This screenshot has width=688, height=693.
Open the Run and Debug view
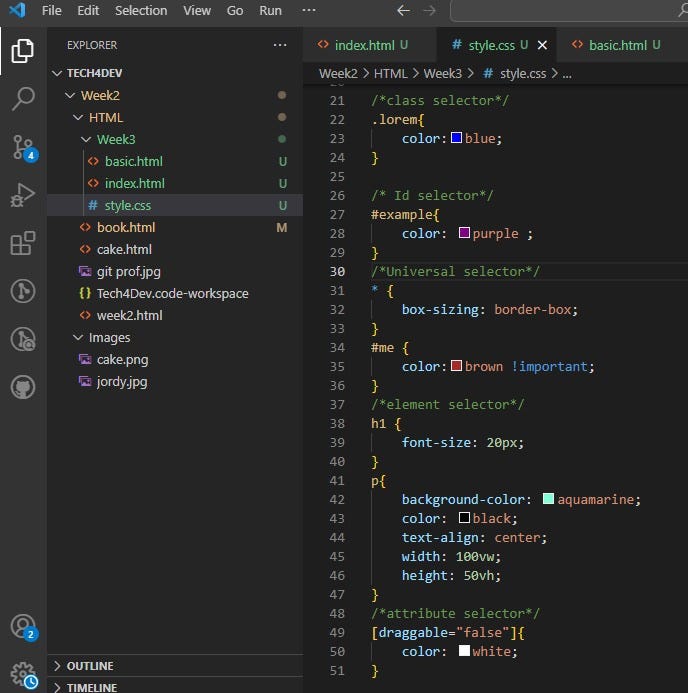click(x=23, y=195)
